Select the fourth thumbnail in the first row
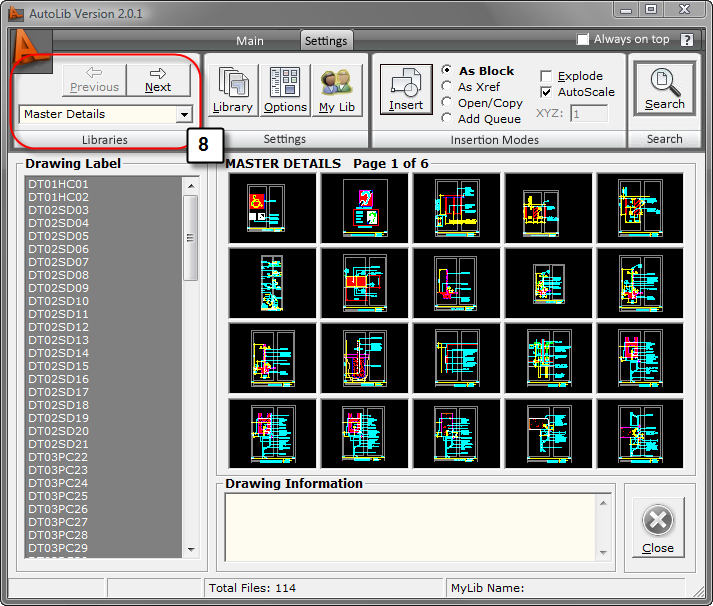This screenshot has width=713, height=606. [548, 208]
